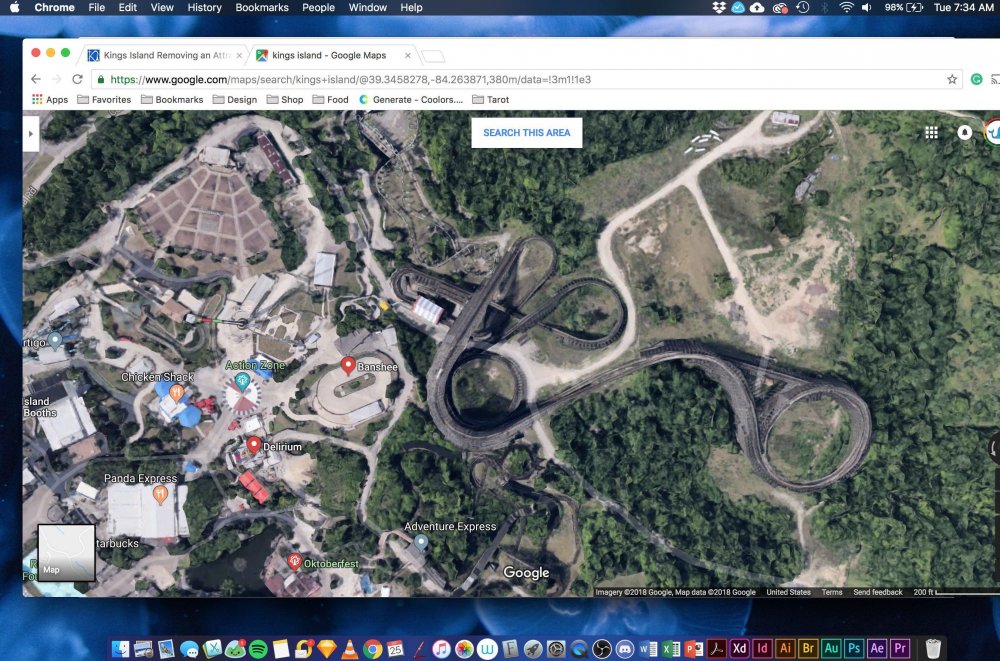Click the Delirium red map pin
Image resolution: width=1000 pixels, height=661 pixels.
254,445
